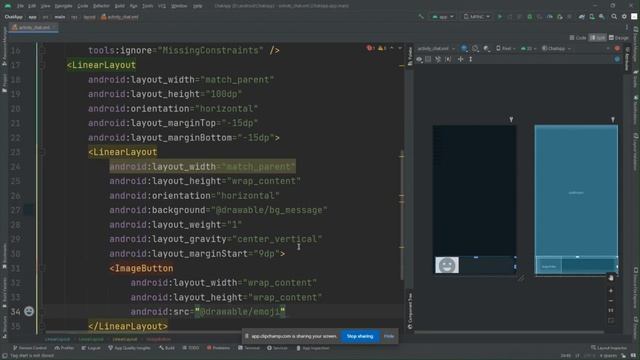The image size is (640, 360).
Task: Open the Device Manager toolbar icon
Action: point(592,17)
